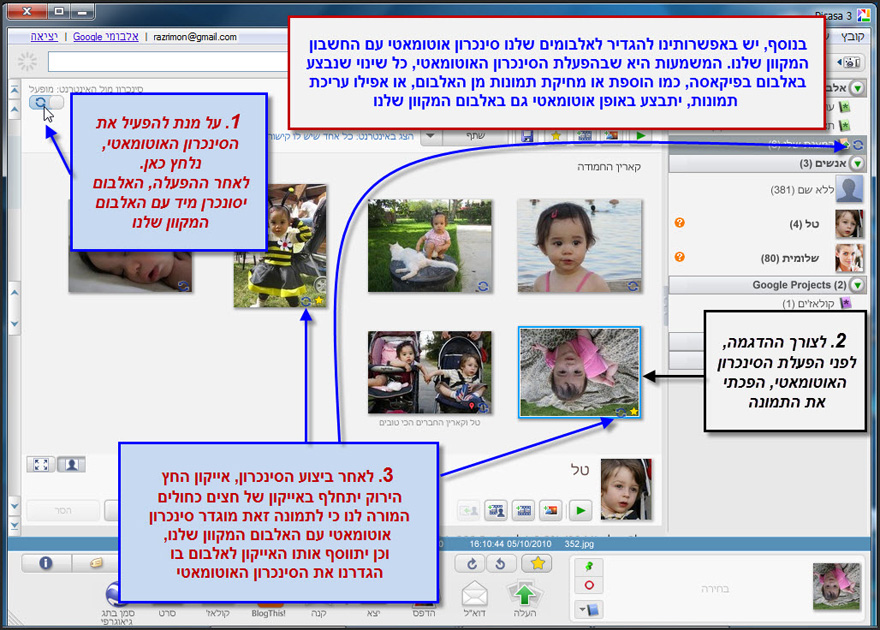Click the טל person face thumbnail
Screen dimensions: 880x630
(x=626, y=489)
